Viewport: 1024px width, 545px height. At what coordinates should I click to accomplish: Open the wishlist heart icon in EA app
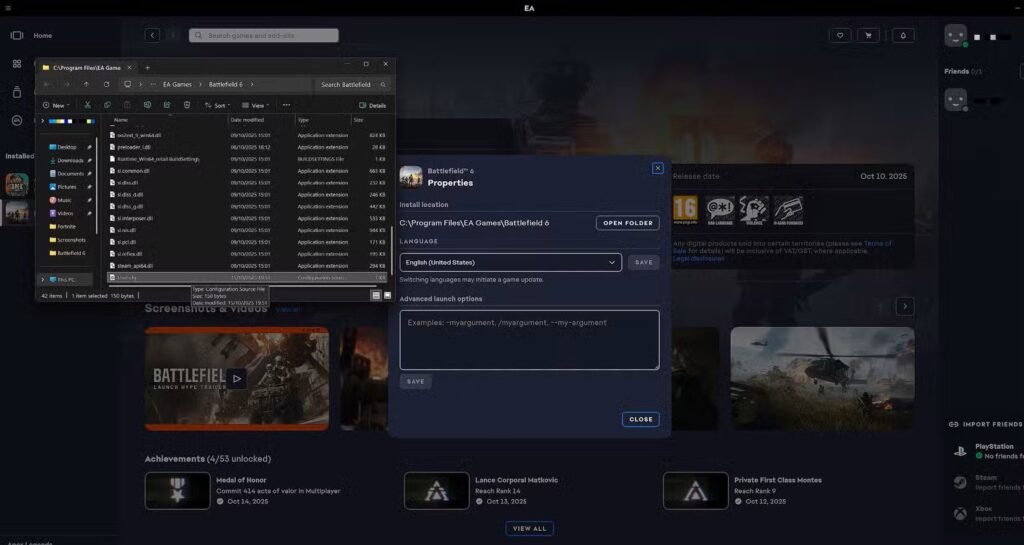(x=840, y=35)
